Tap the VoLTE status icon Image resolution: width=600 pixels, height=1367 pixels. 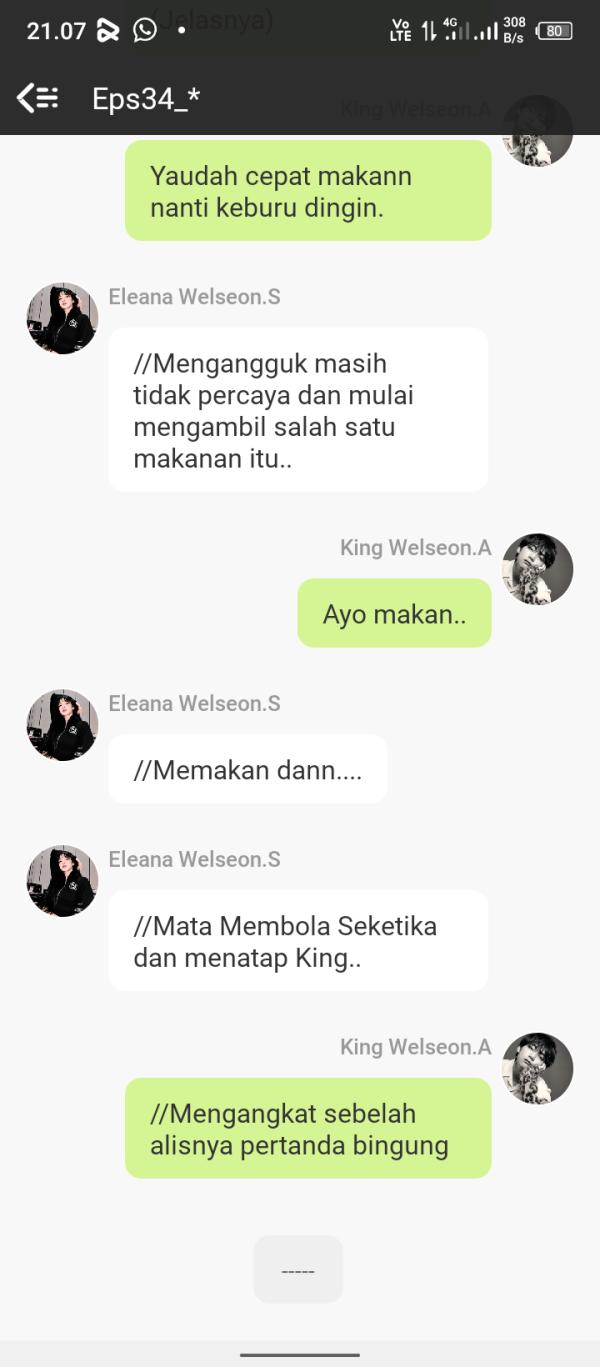(x=401, y=31)
